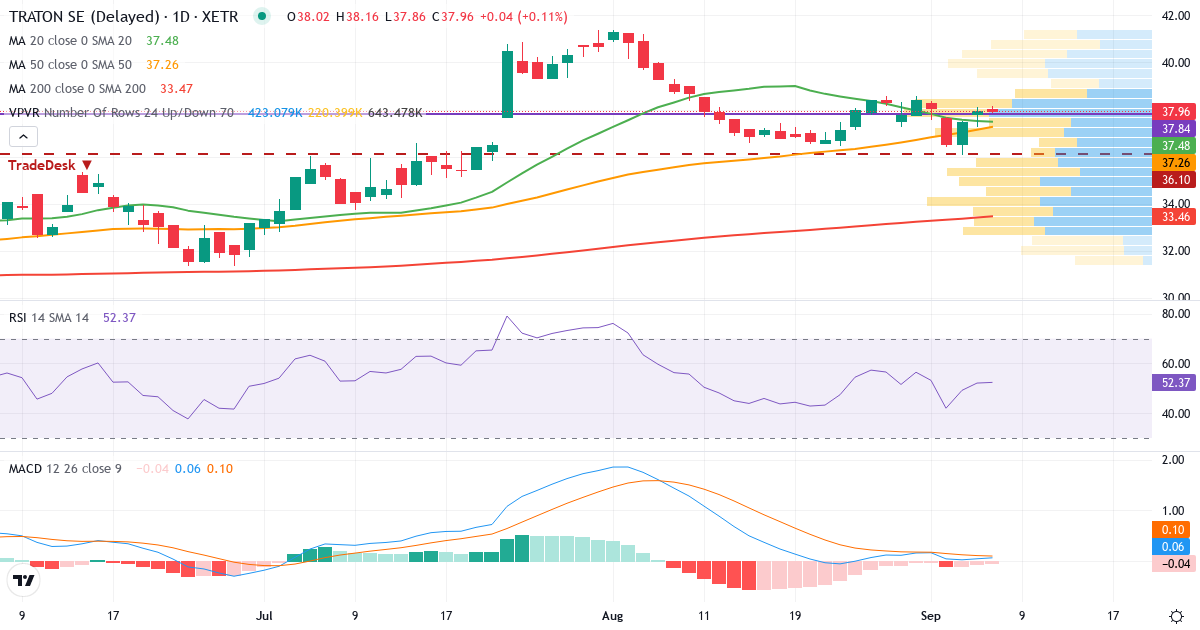
Task: Select the MA 20 indicator label
Action: [70, 41]
